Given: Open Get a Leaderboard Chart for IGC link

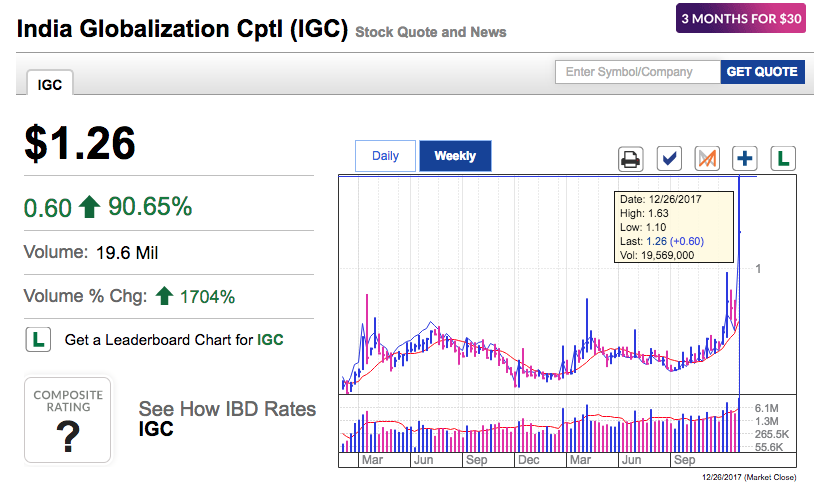Looking at the screenshot, I should [x=174, y=340].
